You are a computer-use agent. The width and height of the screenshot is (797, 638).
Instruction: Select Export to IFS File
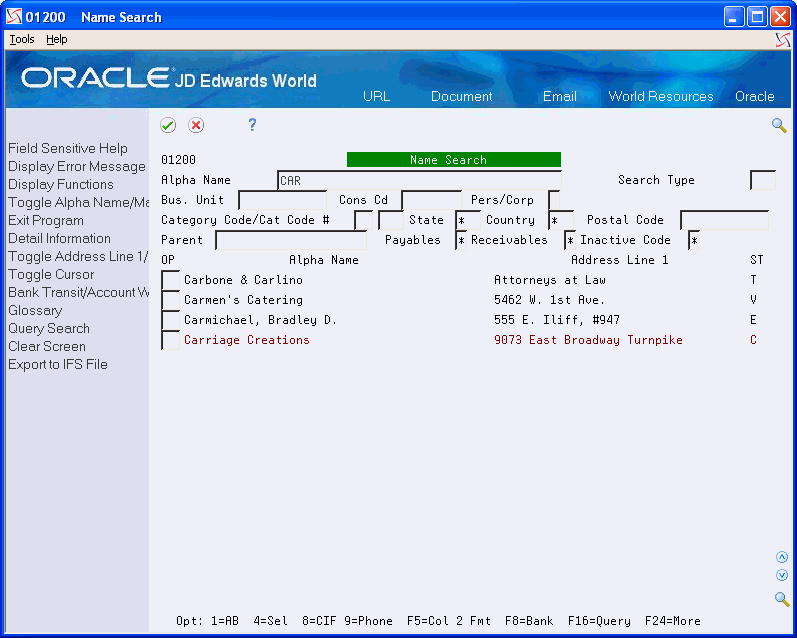click(x=57, y=364)
